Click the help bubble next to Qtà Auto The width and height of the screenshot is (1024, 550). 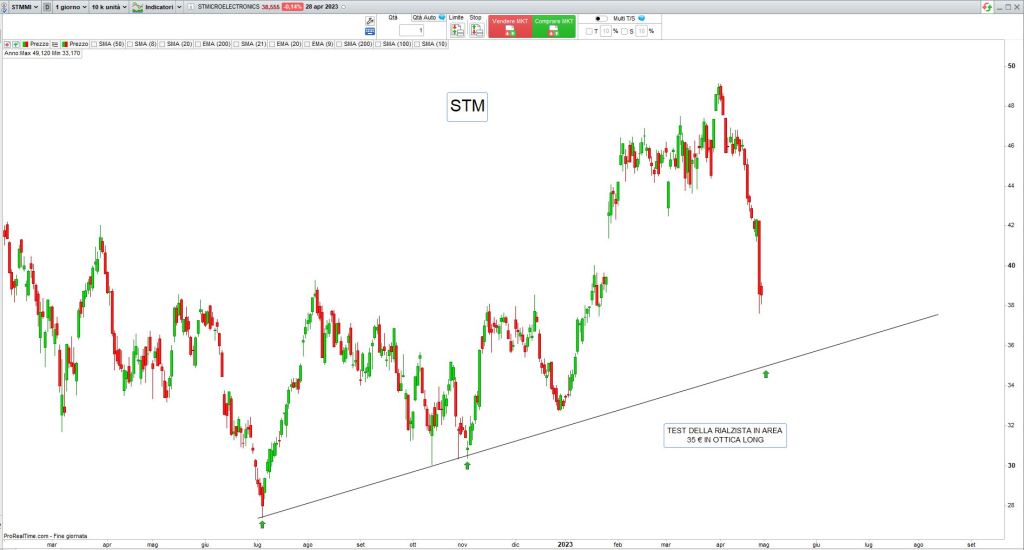[x=442, y=18]
